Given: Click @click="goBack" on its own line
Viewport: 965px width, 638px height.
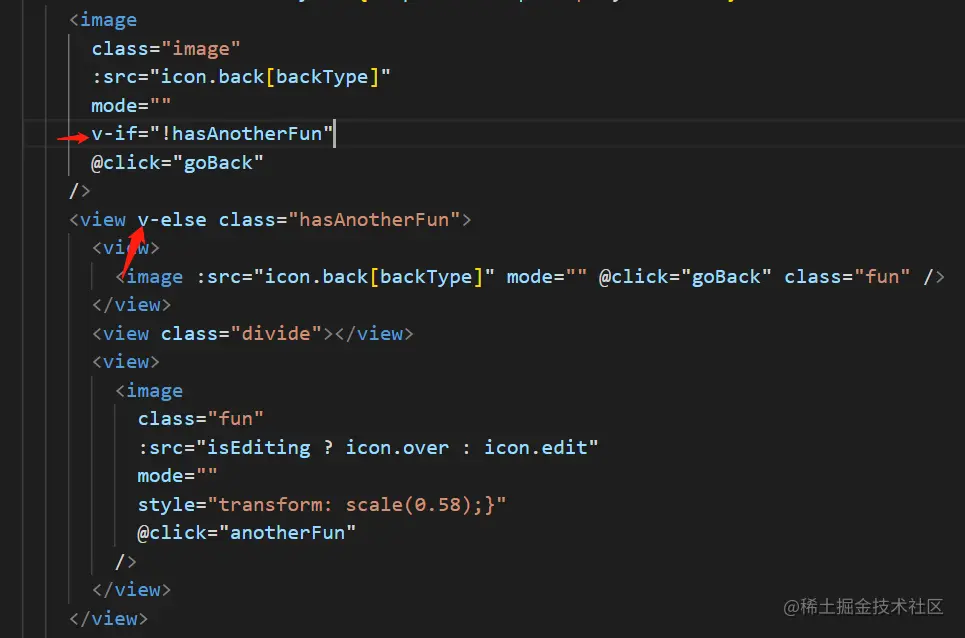Looking at the screenshot, I should click(x=177, y=163).
